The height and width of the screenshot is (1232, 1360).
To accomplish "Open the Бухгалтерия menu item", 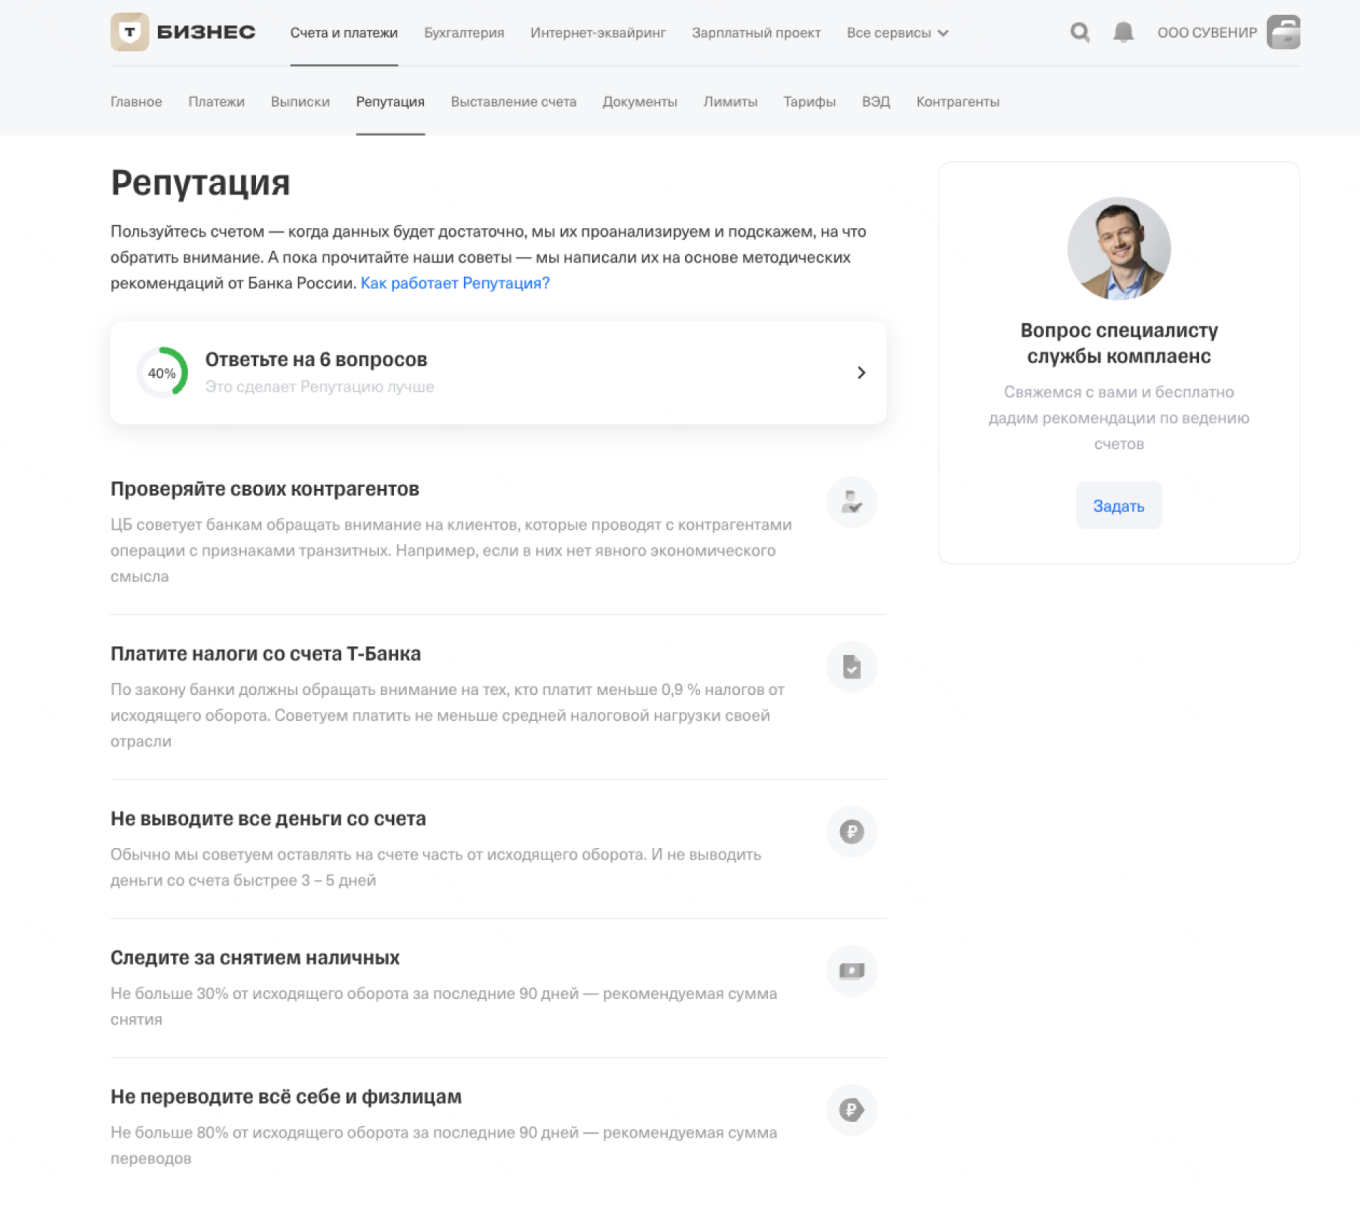I will pyautogui.click(x=464, y=33).
